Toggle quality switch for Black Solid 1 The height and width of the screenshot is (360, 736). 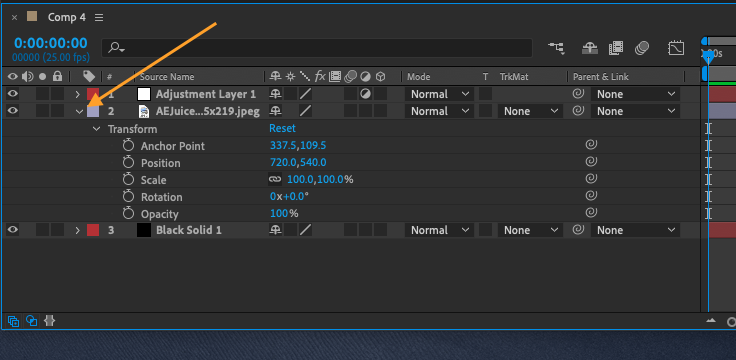306,230
